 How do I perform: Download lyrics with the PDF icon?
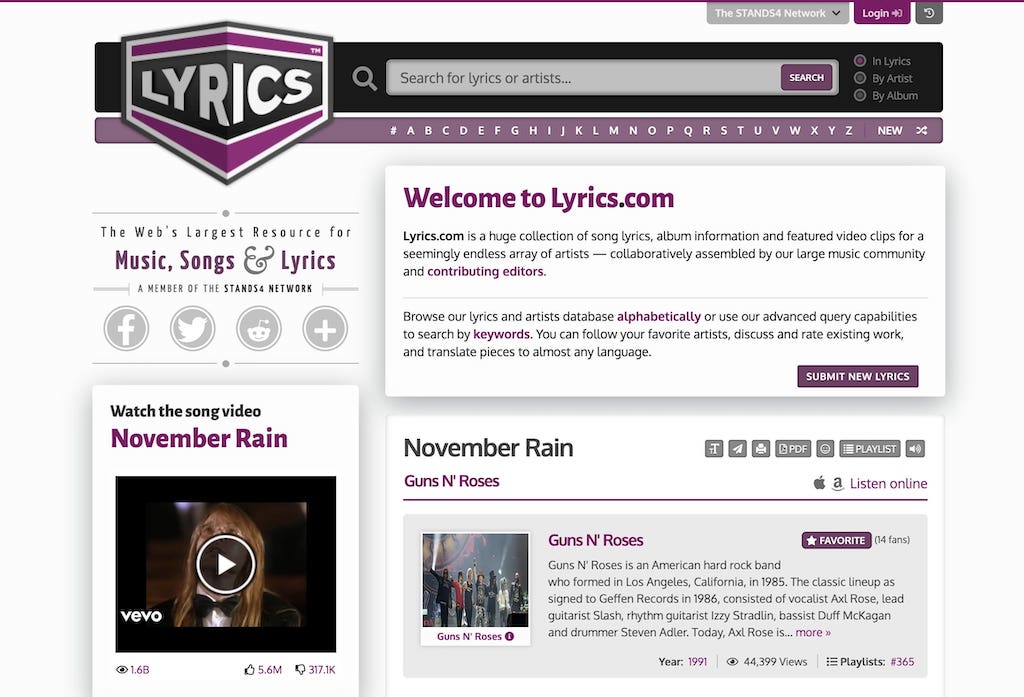coord(792,449)
